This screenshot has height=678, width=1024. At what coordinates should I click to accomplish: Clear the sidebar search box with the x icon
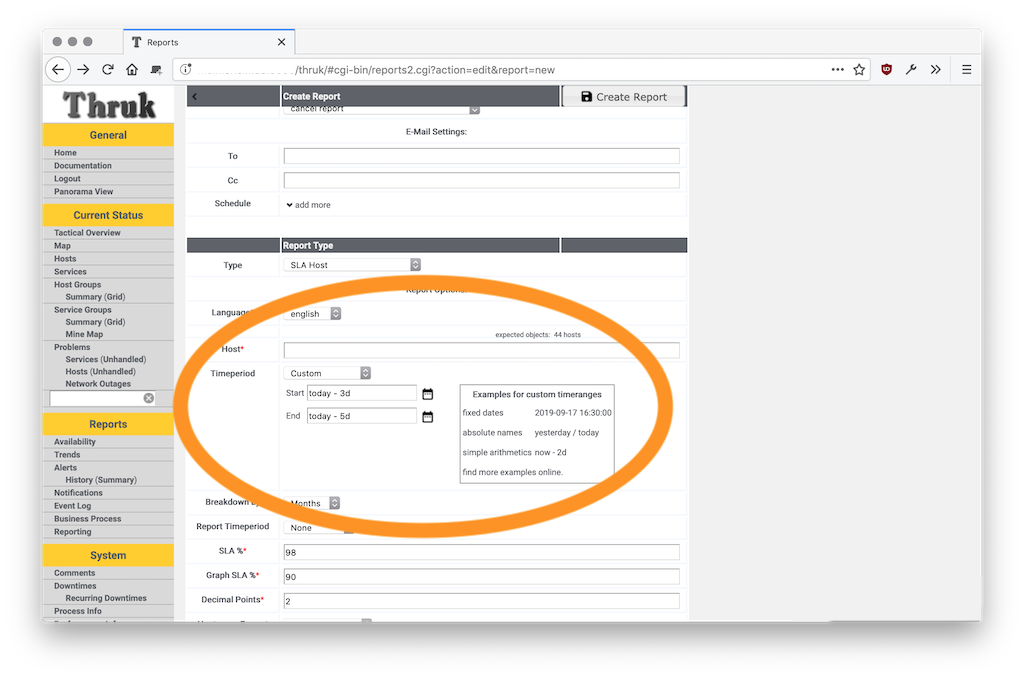(x=149, y=398)
